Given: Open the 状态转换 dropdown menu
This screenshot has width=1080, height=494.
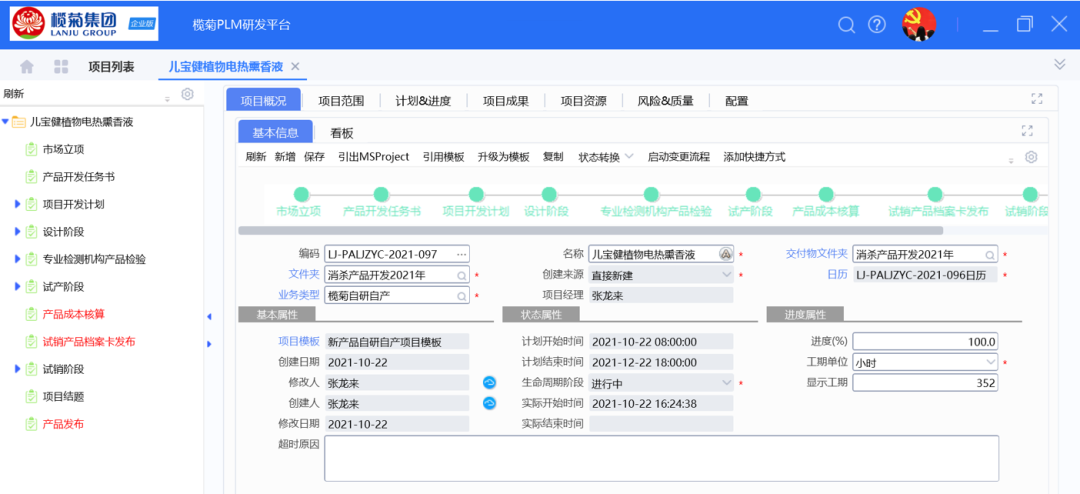Looking at the screenshot, I should [606, 157].
